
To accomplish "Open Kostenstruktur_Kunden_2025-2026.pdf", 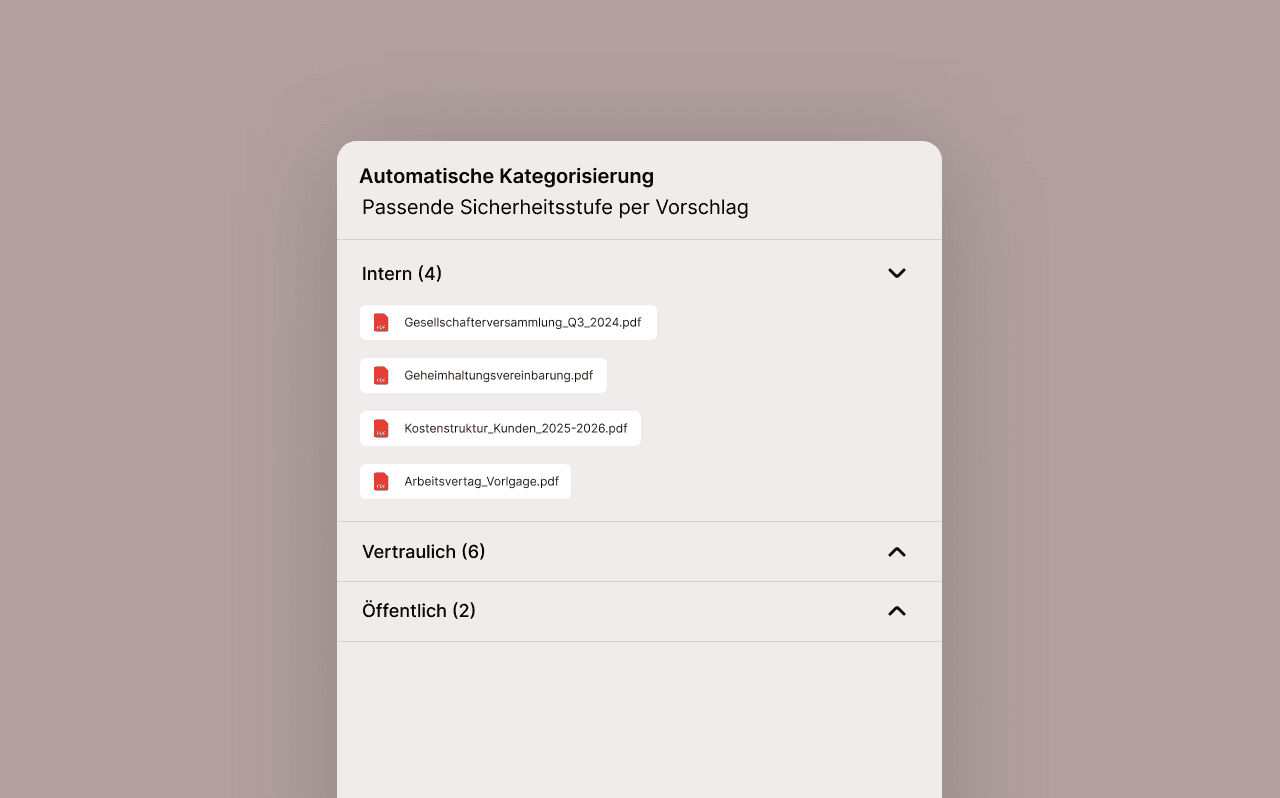I will 500,428.
